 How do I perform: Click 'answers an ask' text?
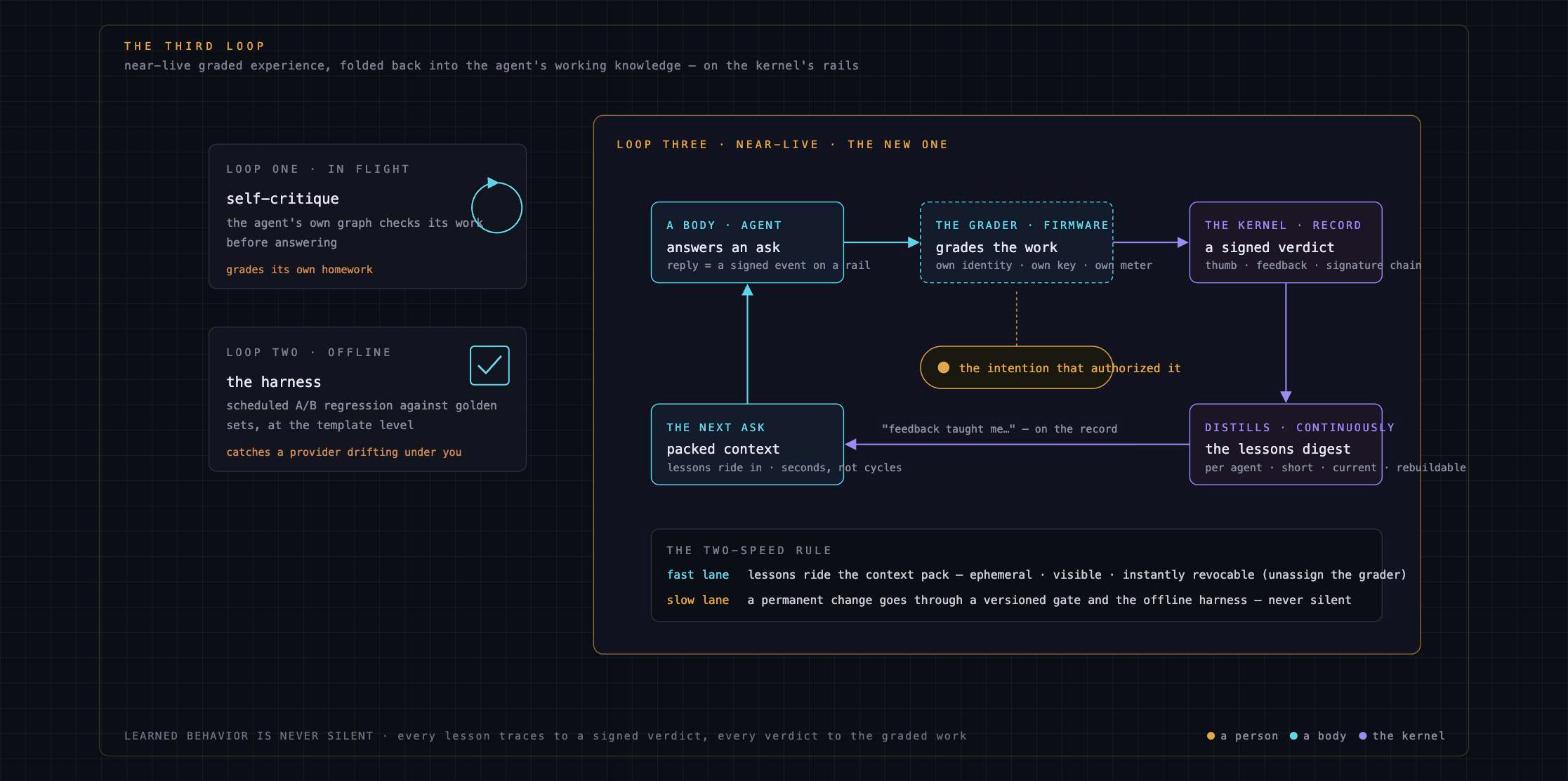(723, 248)
